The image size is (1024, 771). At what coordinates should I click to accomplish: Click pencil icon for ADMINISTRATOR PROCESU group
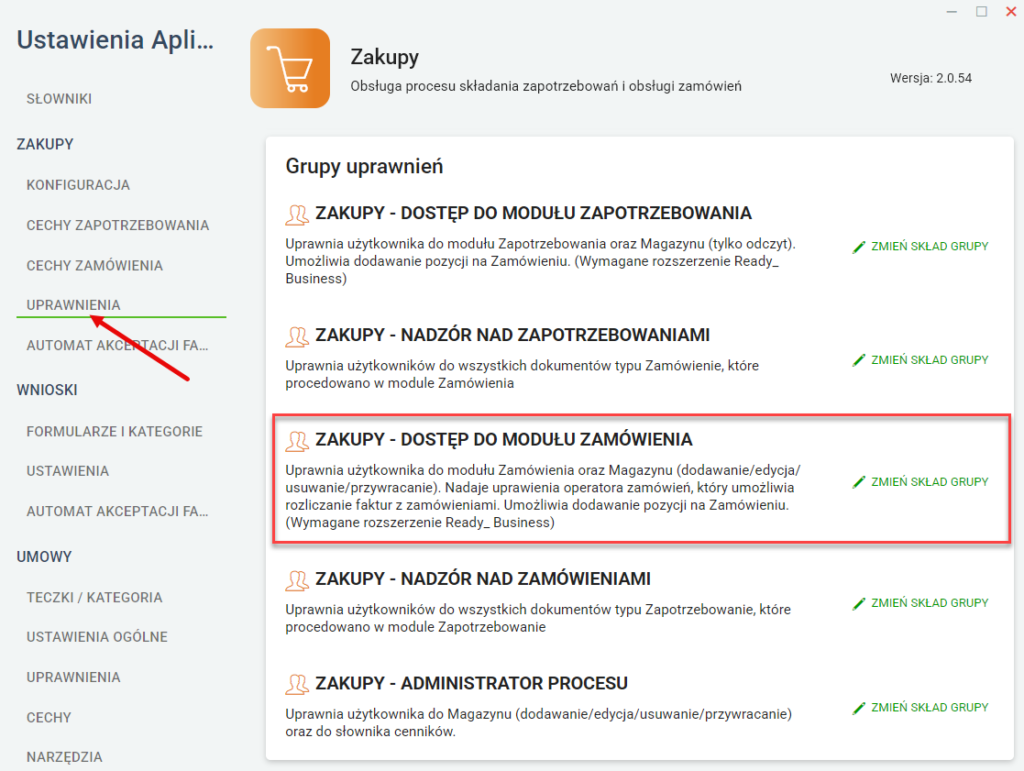click(x=859, y=708)
